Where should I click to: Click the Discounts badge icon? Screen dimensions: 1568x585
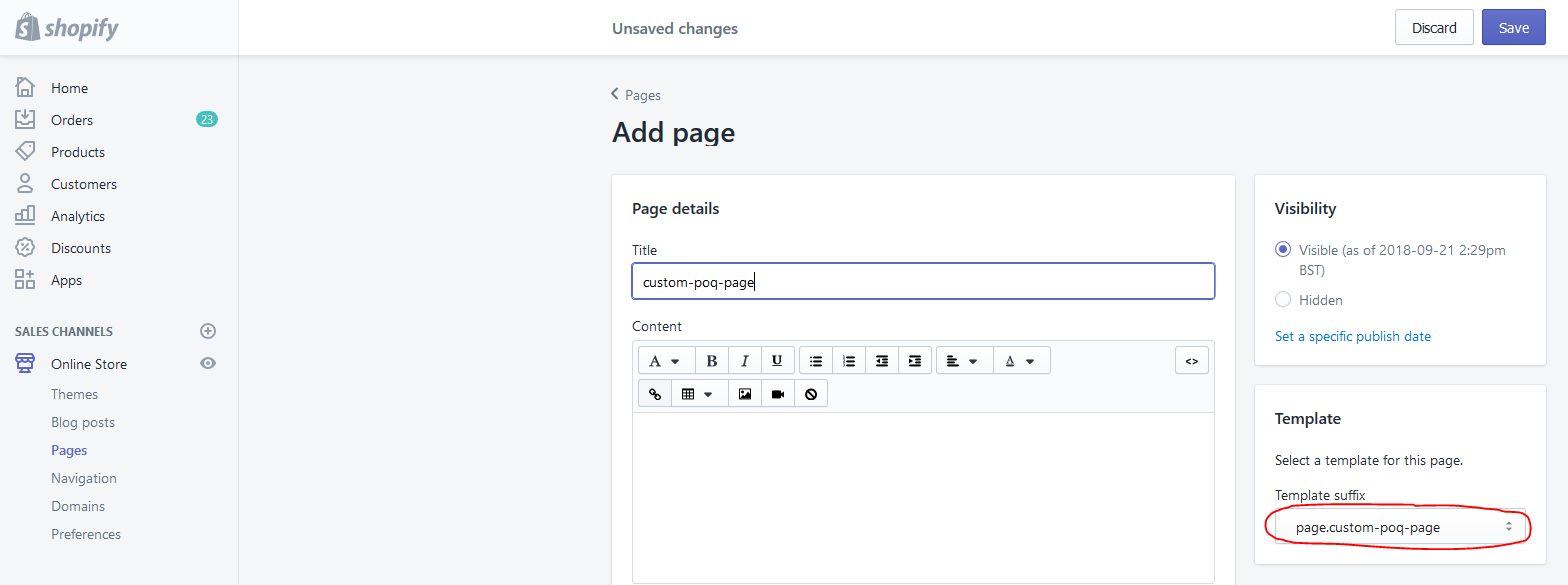pos(25,248)
